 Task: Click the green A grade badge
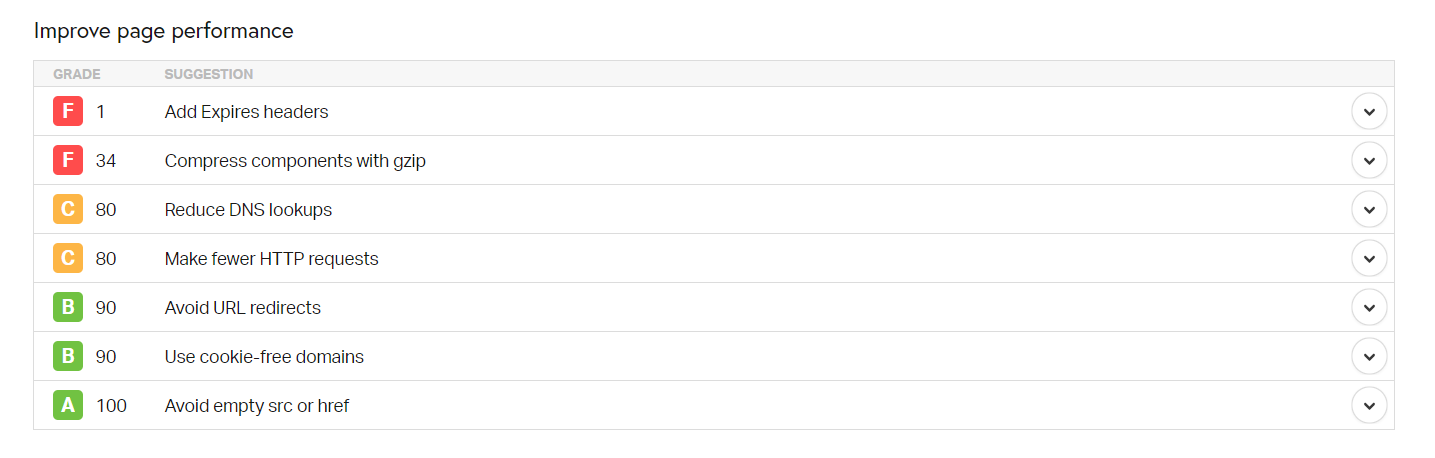68,405
